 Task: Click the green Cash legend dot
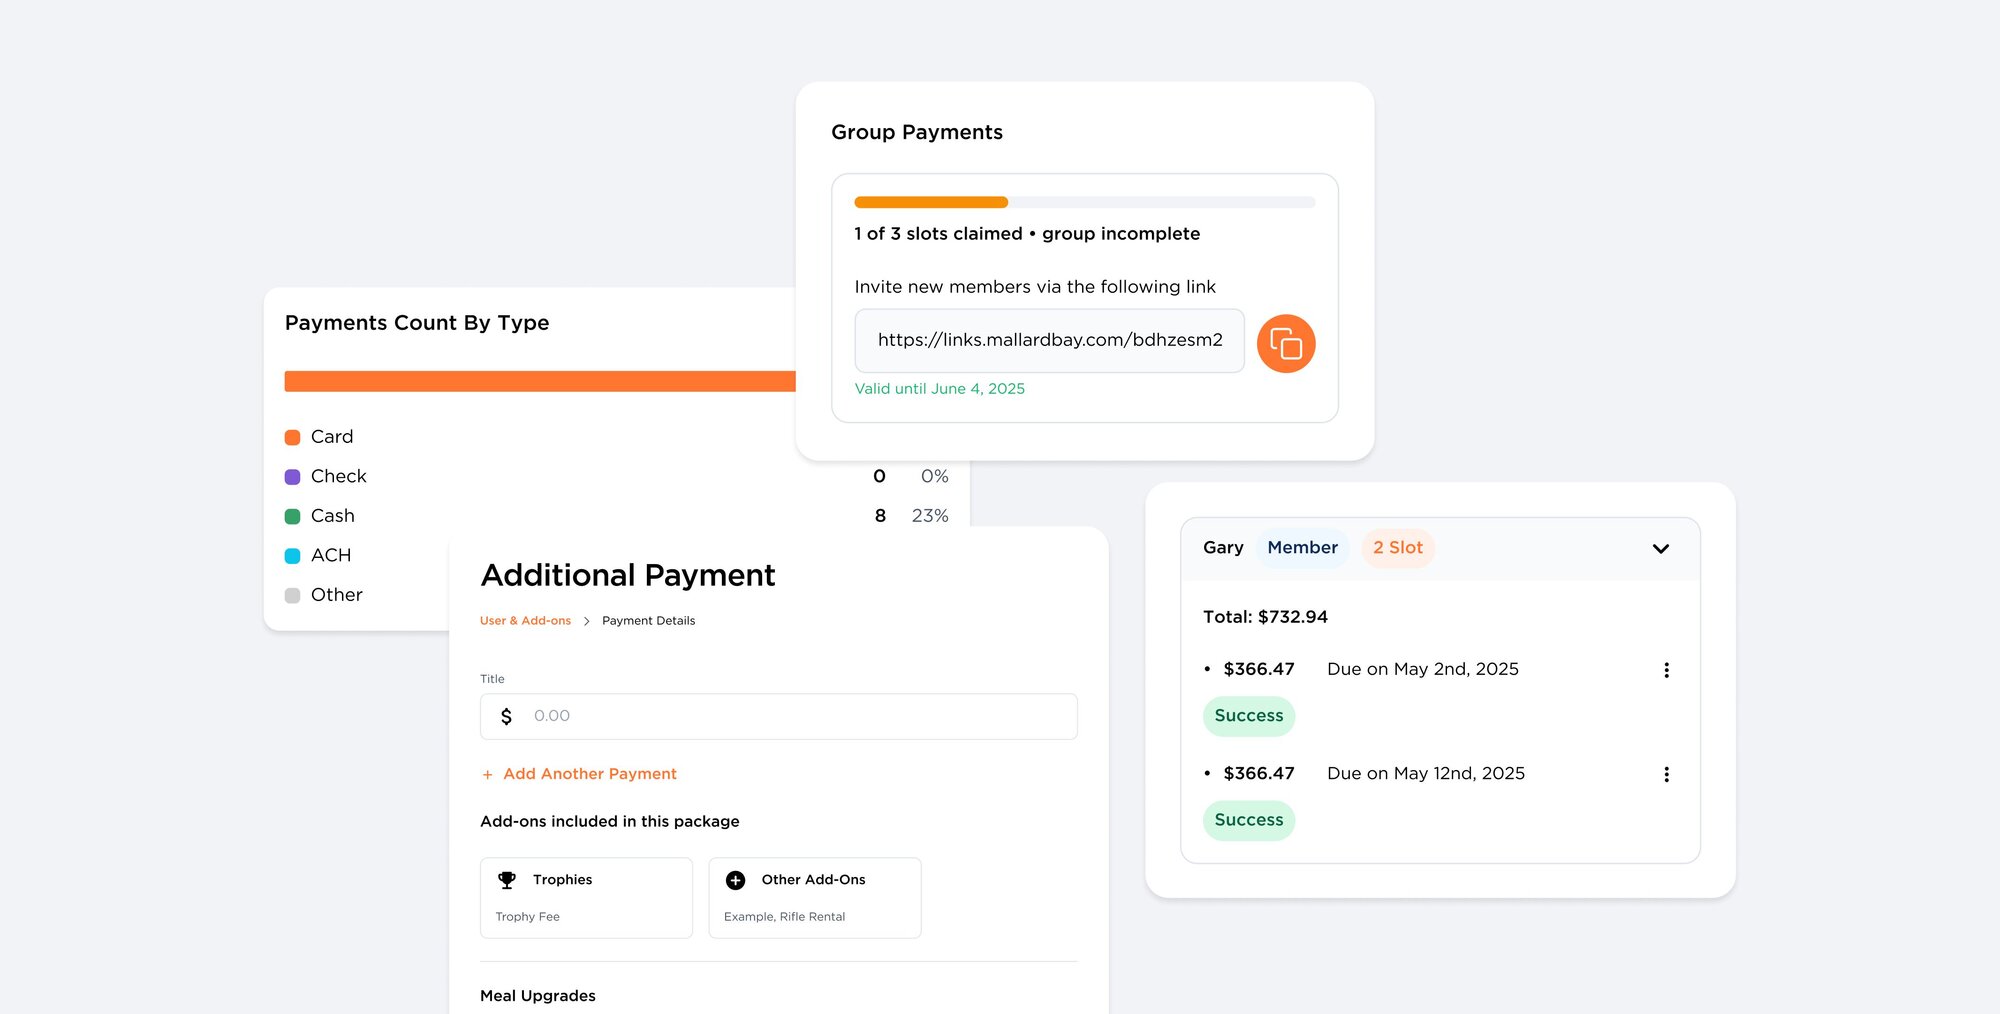pyautogui.click(x=292, y=515)
